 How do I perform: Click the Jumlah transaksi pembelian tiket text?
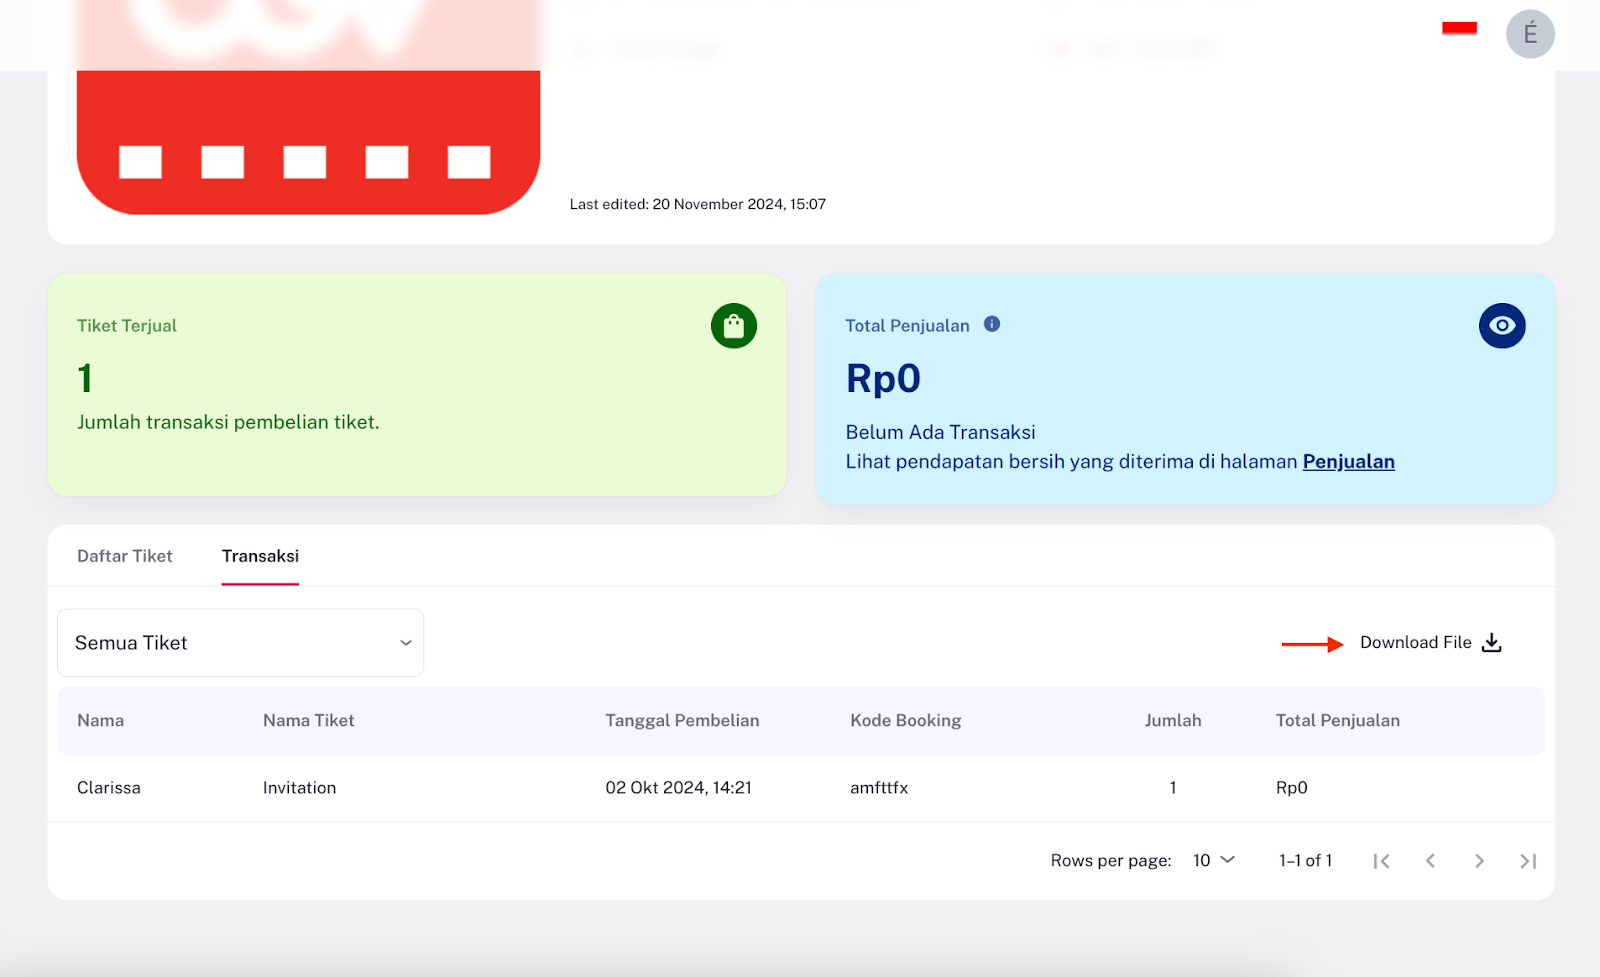pyautogui.click(x=228, y=423)
